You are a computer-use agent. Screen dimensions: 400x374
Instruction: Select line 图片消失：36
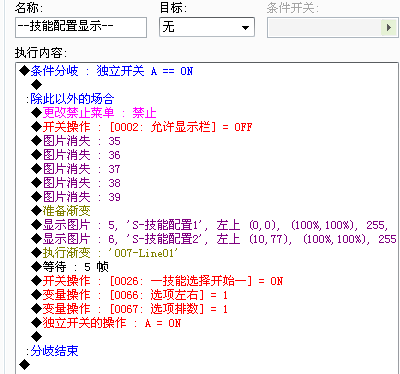(76, 155)
